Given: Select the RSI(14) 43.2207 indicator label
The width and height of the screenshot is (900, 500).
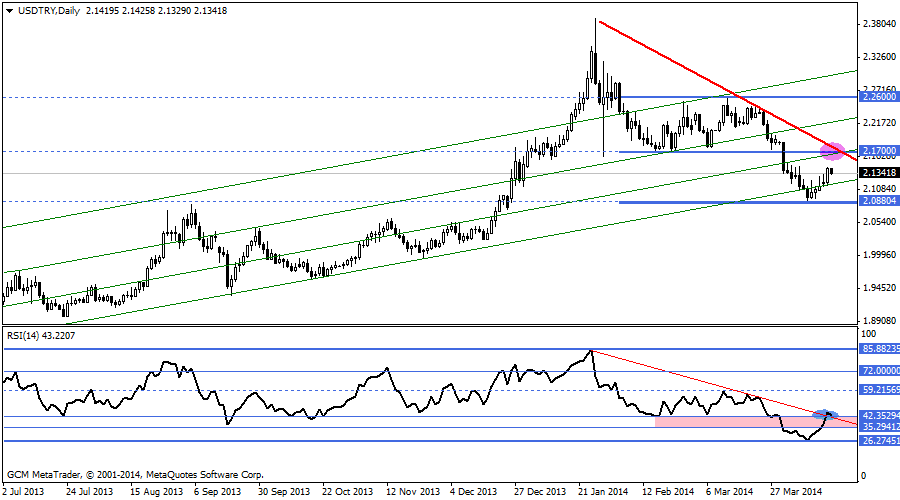Looking at the screenshot, I should [41, 336].
